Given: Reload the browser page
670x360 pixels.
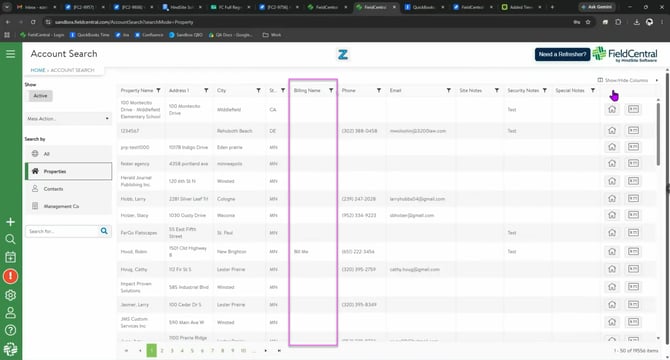Looking at the screenshot, I should [33, 22].
